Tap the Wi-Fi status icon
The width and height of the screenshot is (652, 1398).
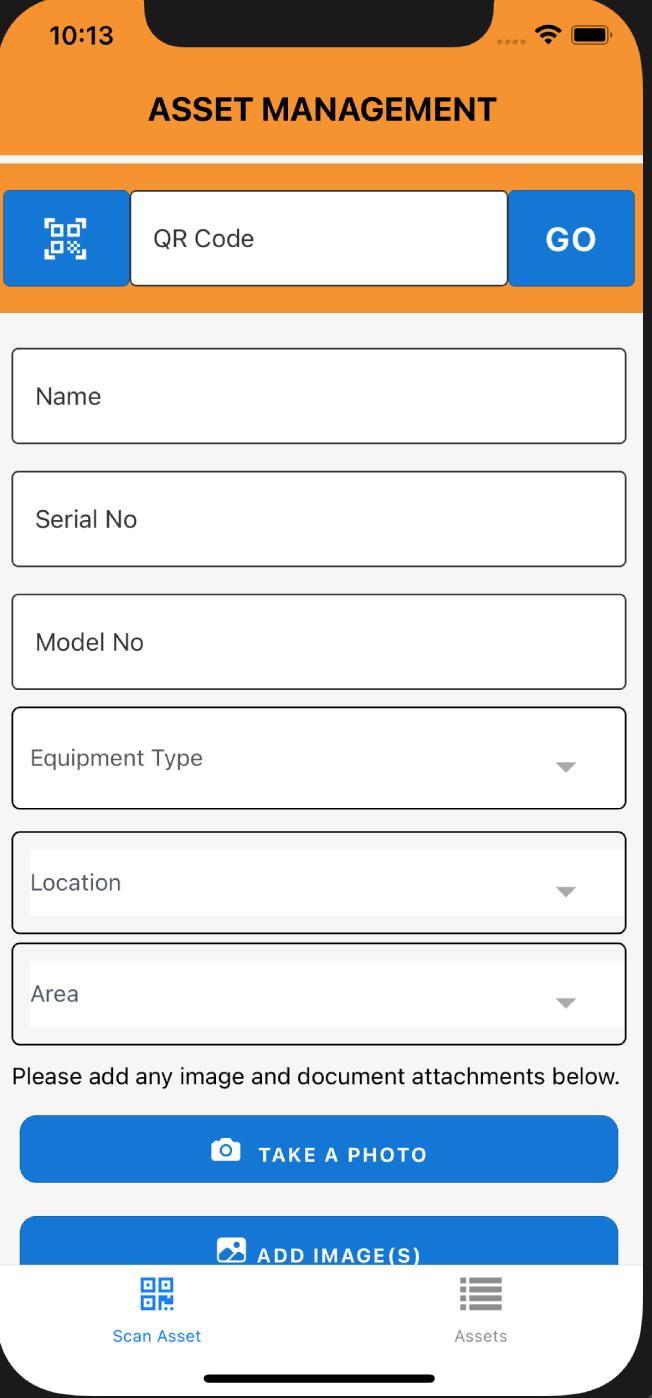[547, 37]
